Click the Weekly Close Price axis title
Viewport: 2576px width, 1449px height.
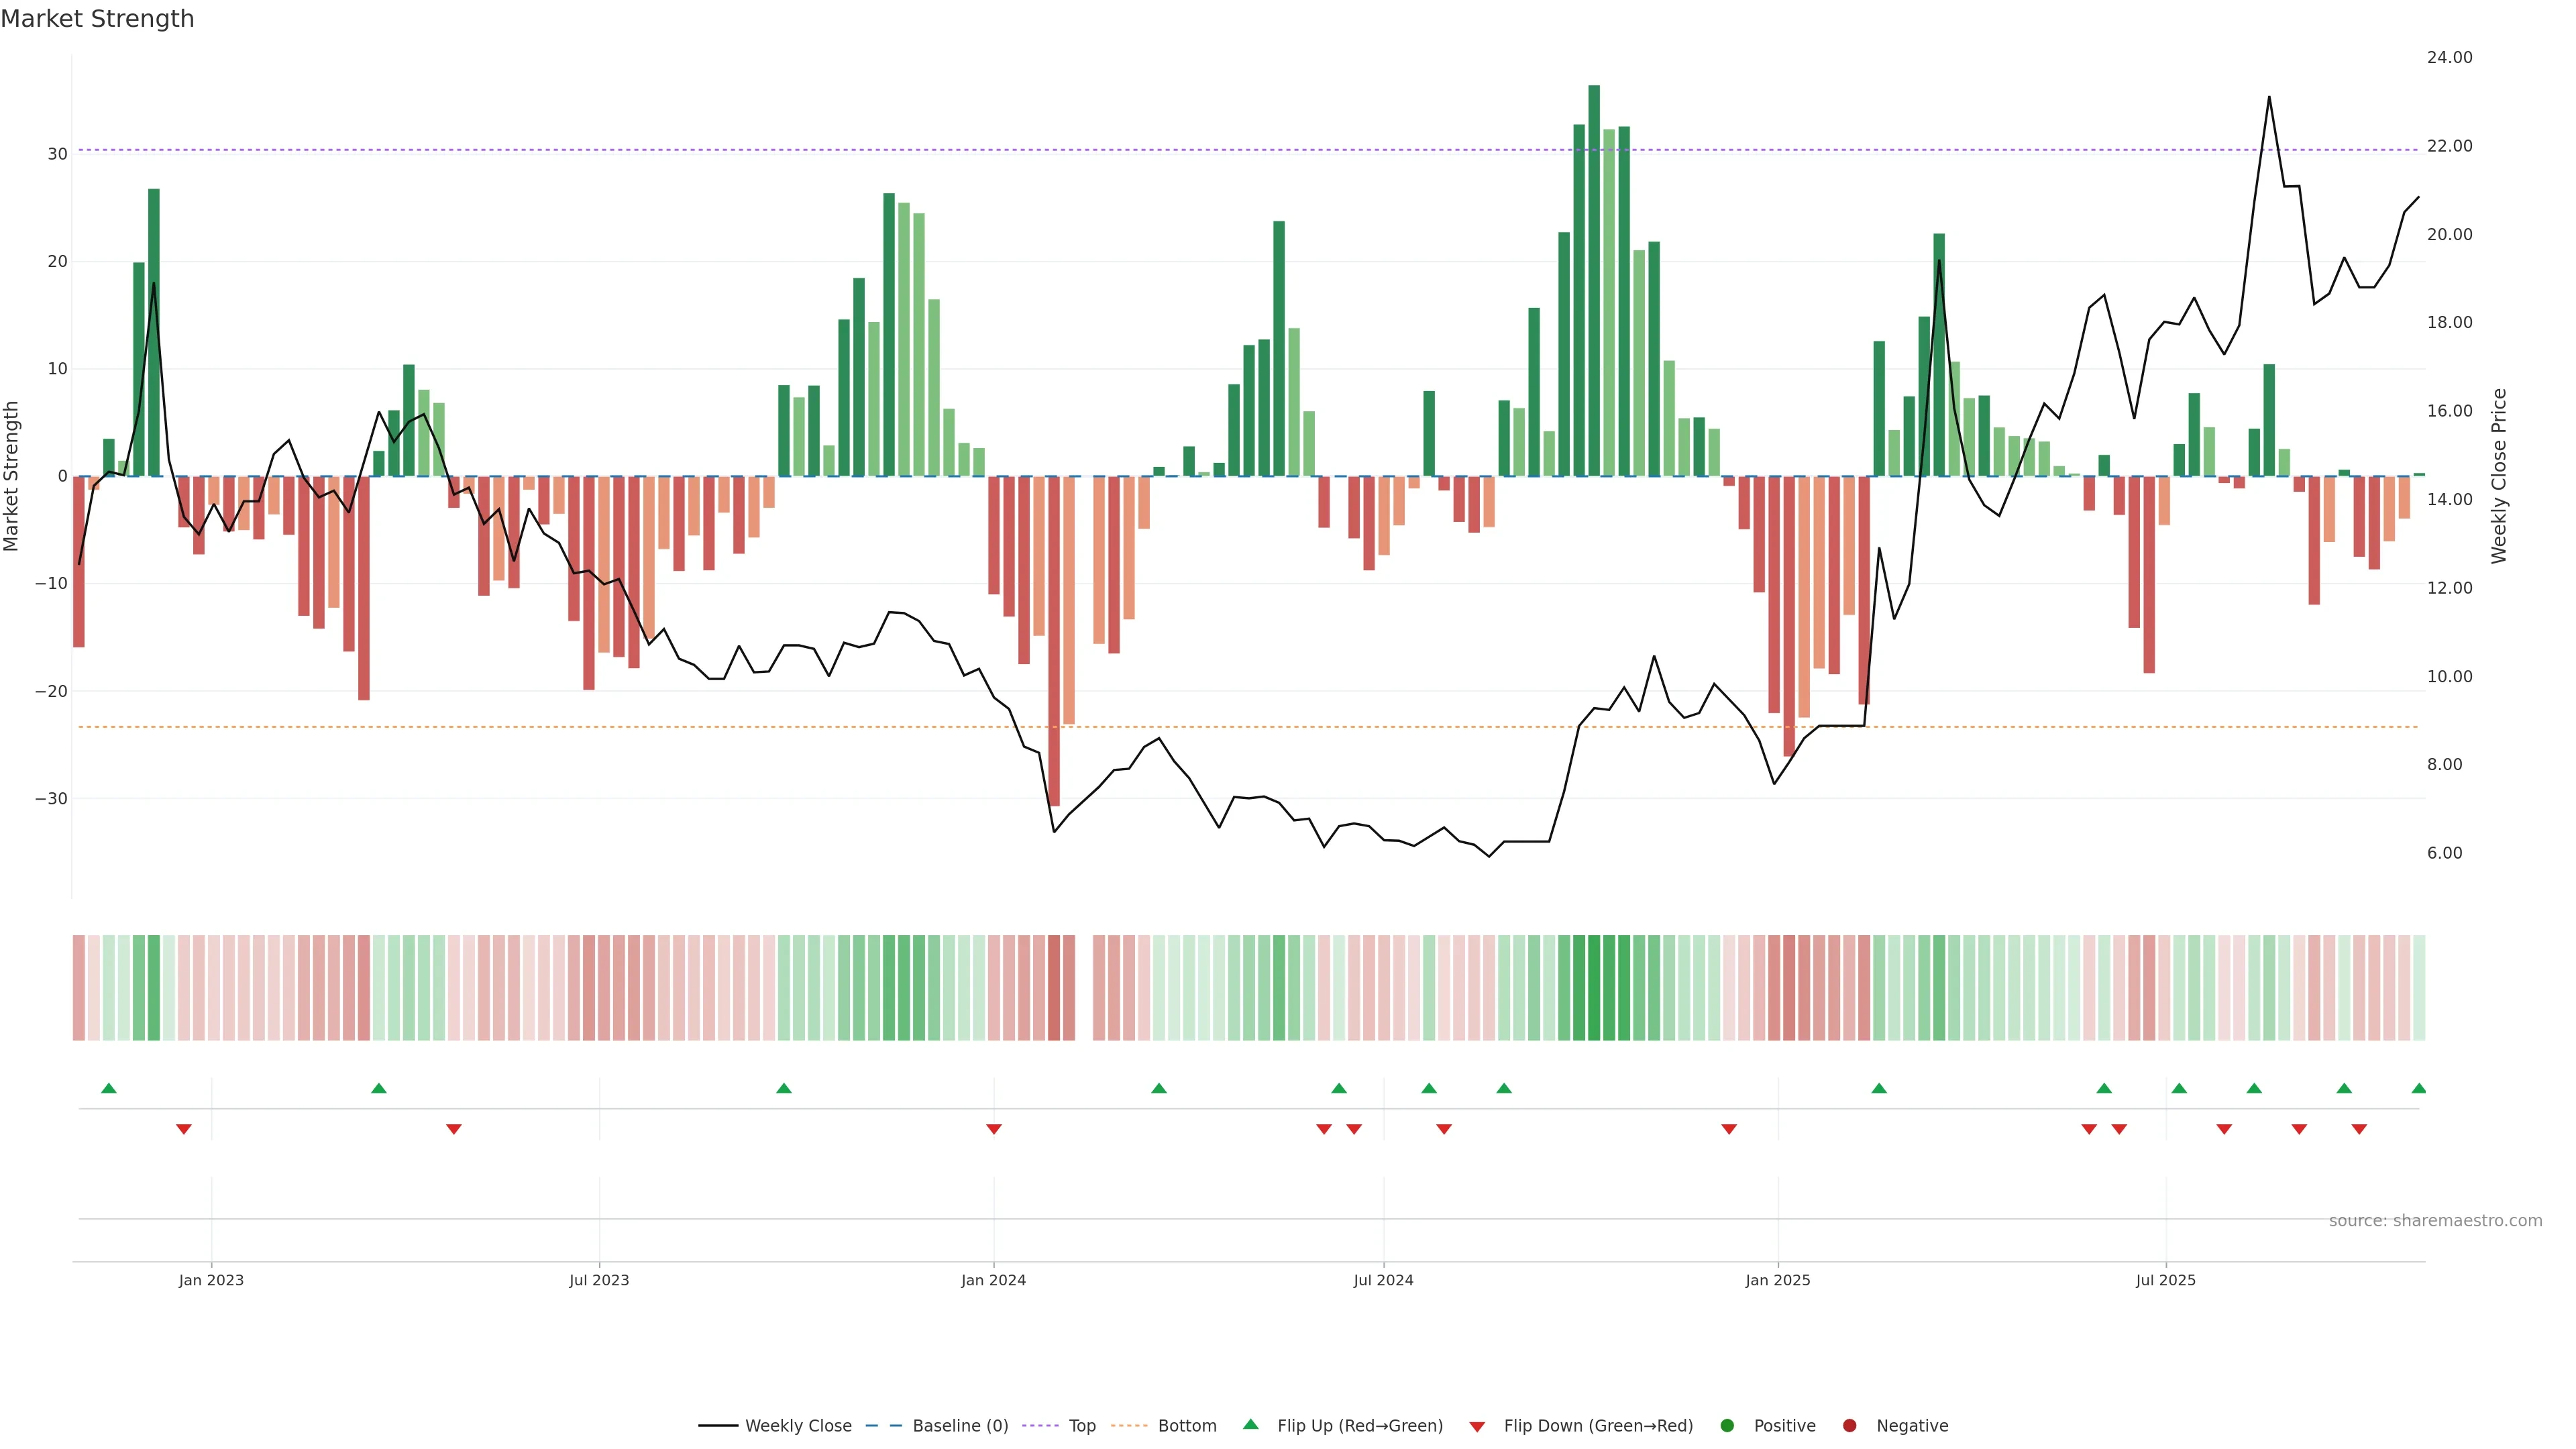coord(2499,476)
